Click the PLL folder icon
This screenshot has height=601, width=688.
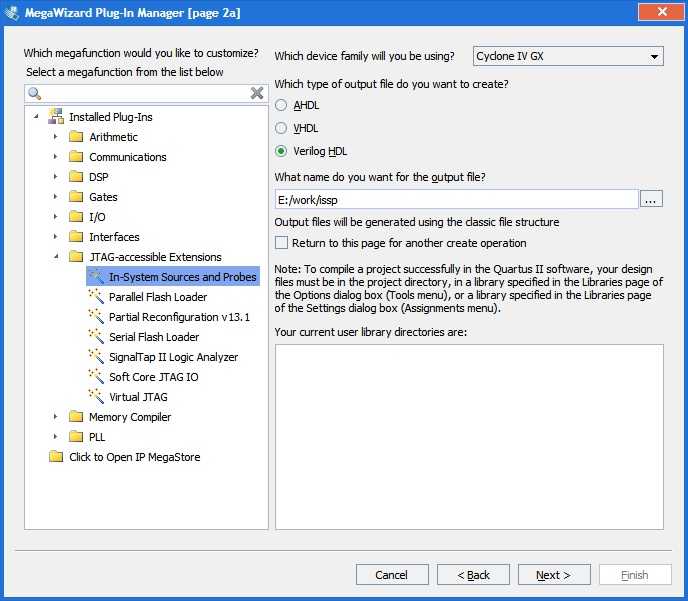pyautogui.click(x=76, y=436)
